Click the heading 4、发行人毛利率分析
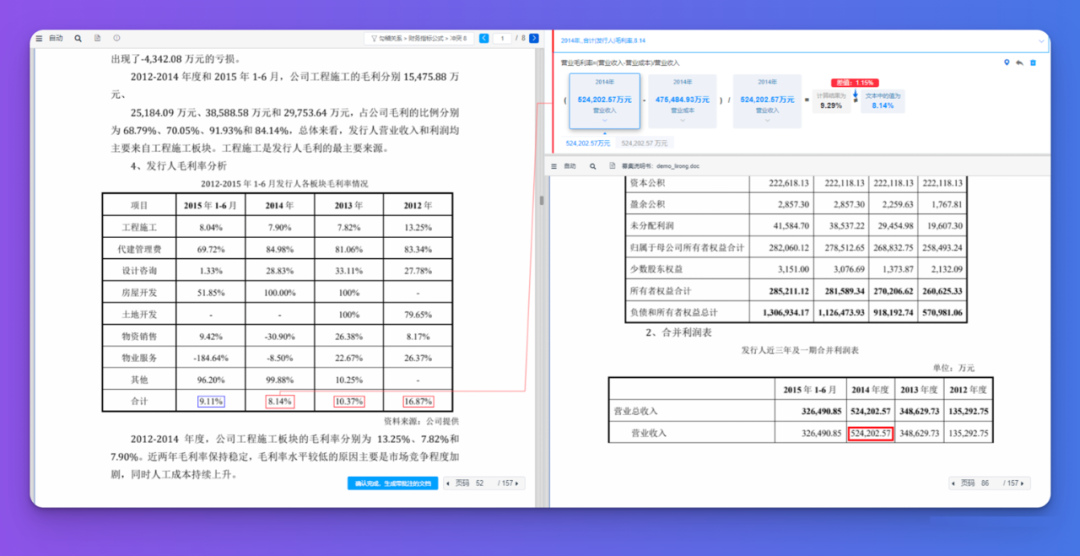The width and height of the screenshot is (1080, 556). pos(177,166)
